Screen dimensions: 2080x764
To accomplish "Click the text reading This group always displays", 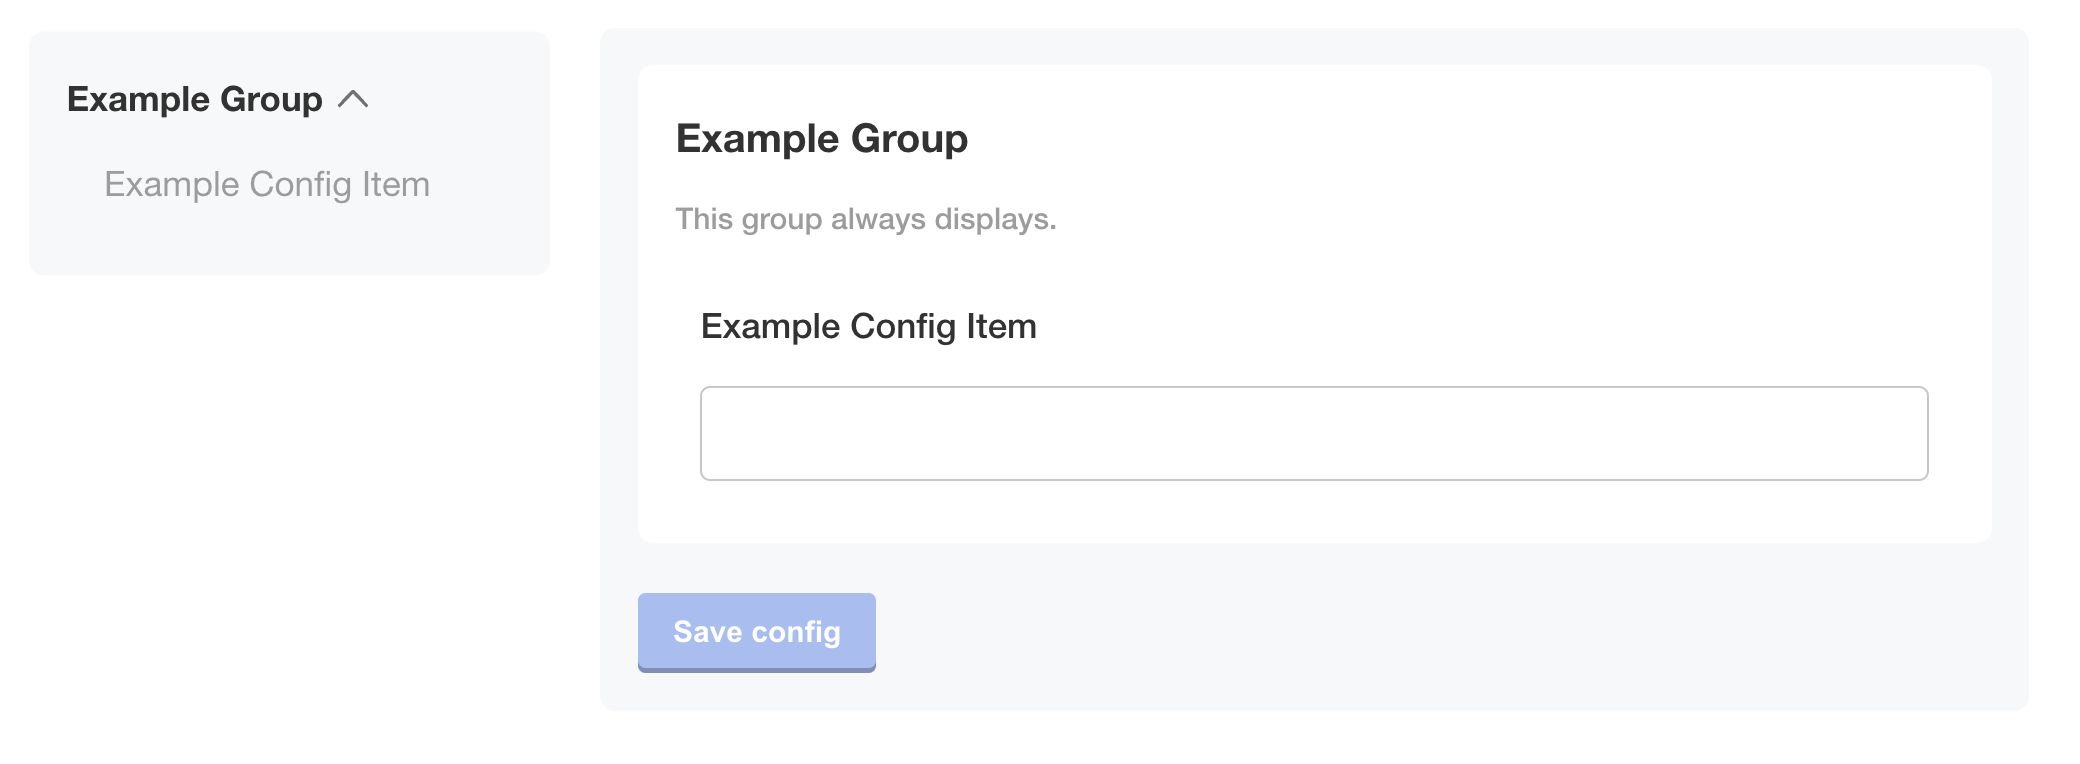I will [865, 219].
